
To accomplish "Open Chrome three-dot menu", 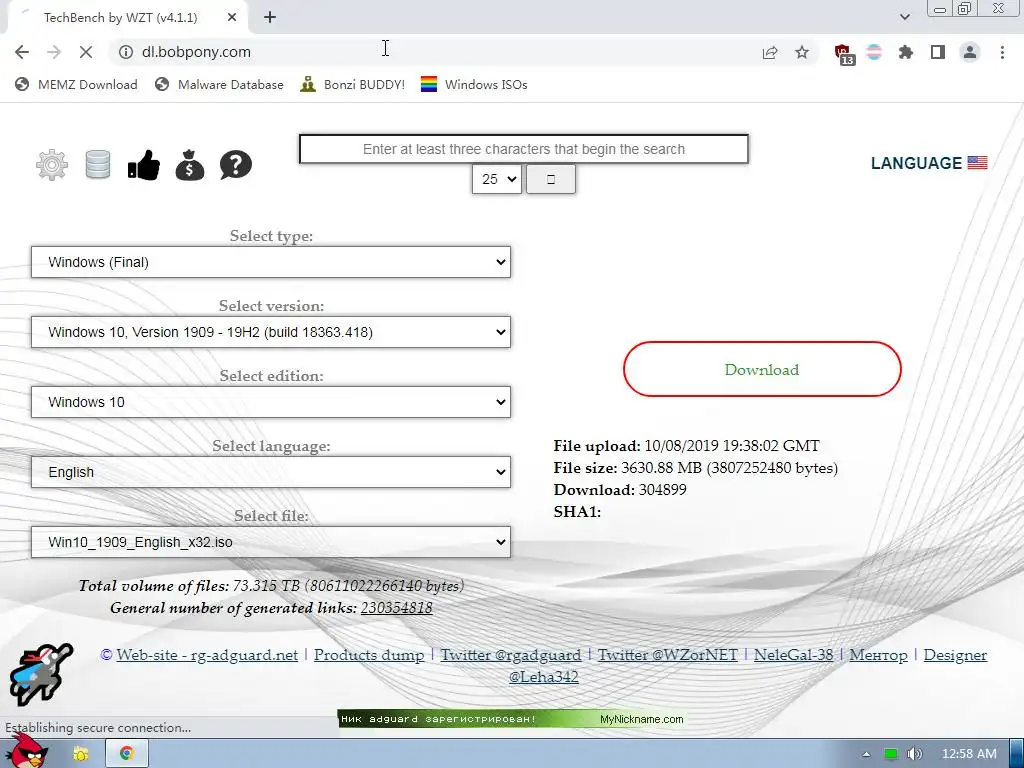I will (1002, 52).
